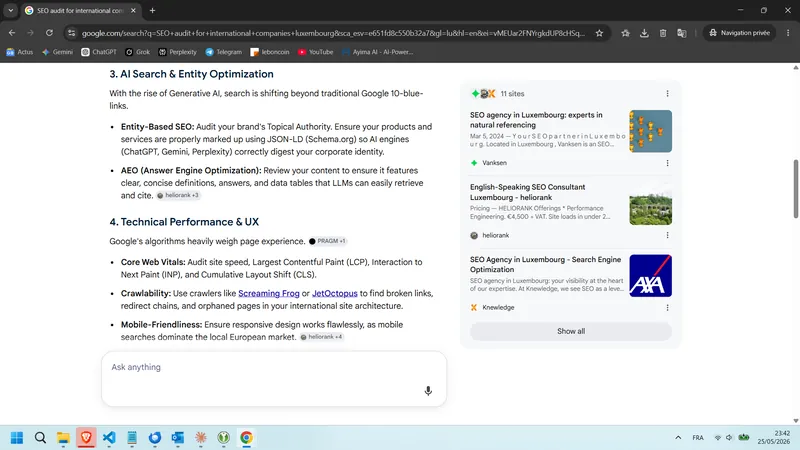Expand the system tray hidden icons
The width and height of the screenshot is (800, 450).
point(678,438)
